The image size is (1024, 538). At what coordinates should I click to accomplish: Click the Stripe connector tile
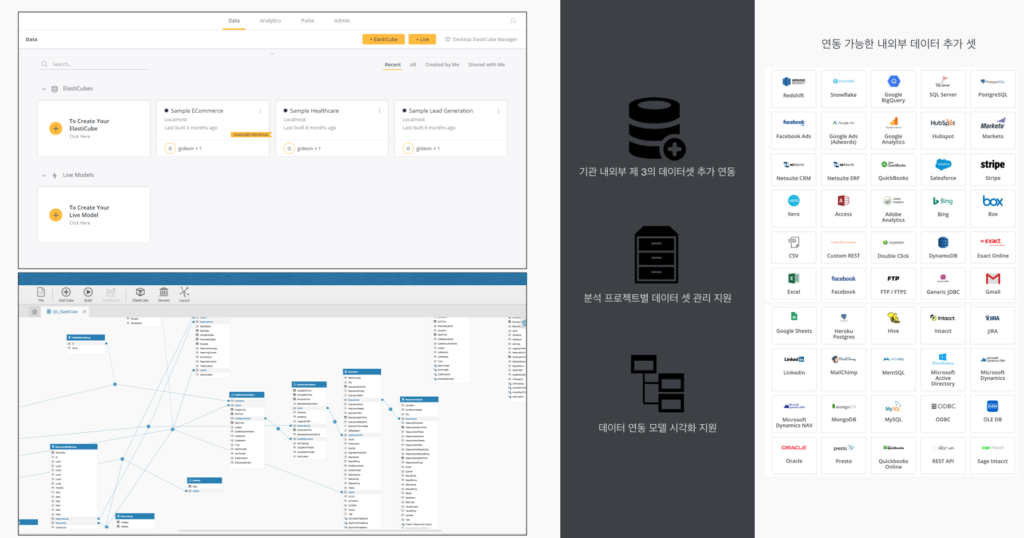[993, 171]
